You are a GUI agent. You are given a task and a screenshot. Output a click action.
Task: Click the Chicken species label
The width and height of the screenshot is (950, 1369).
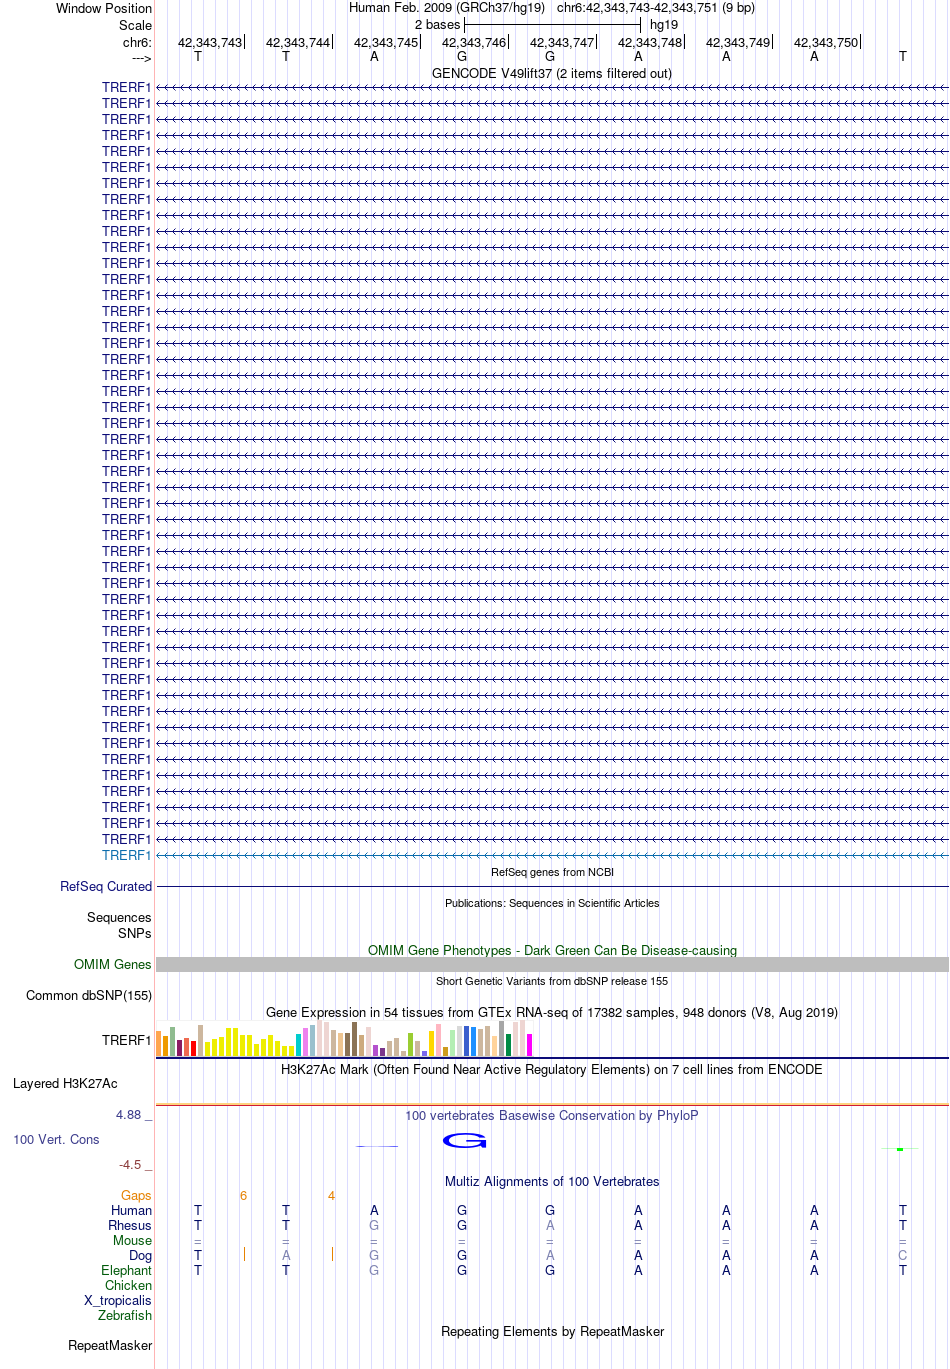128,1286
